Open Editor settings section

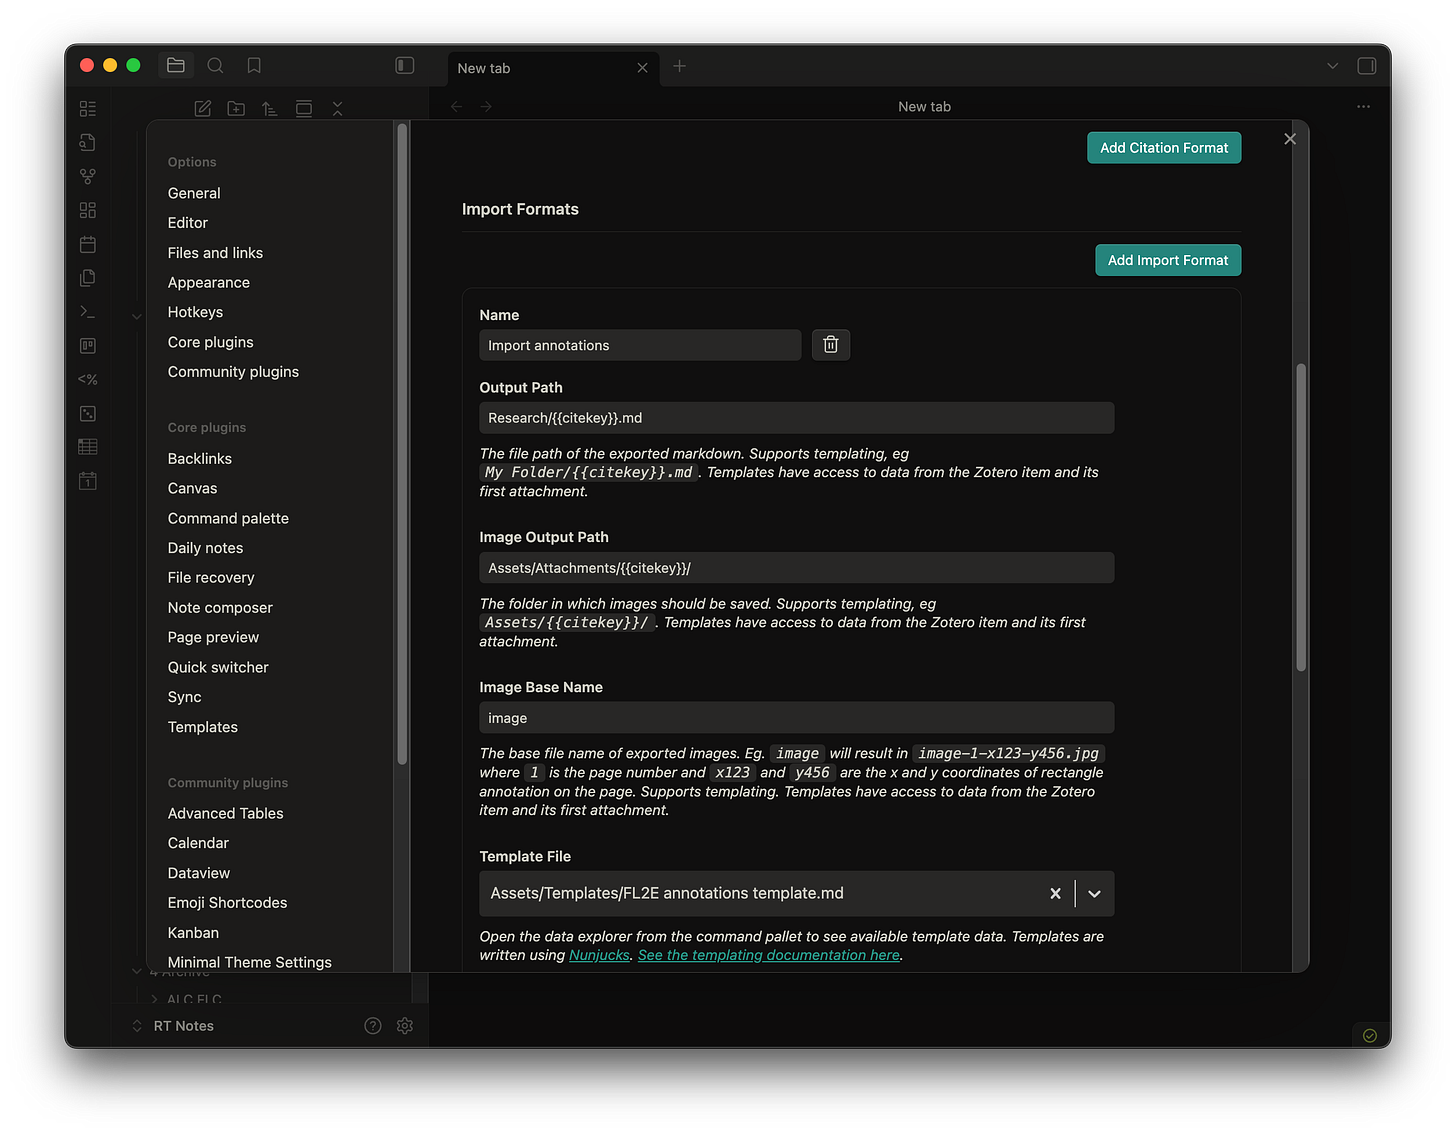188,223
